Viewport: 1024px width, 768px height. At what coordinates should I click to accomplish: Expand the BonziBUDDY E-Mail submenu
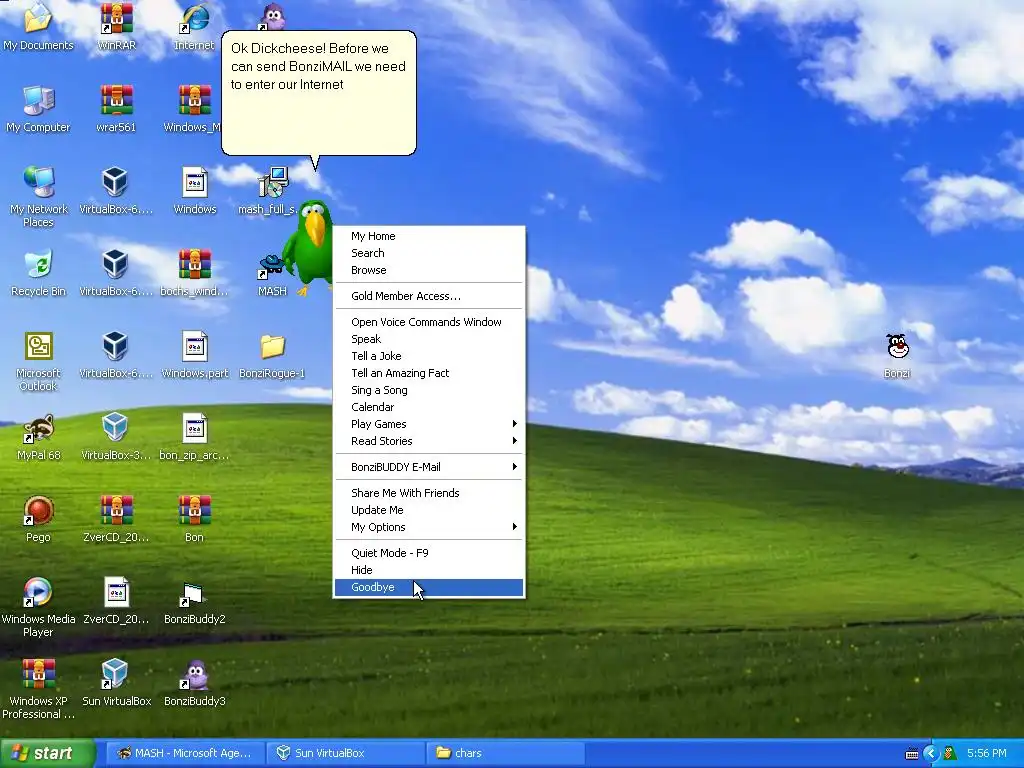pos(429,467)
